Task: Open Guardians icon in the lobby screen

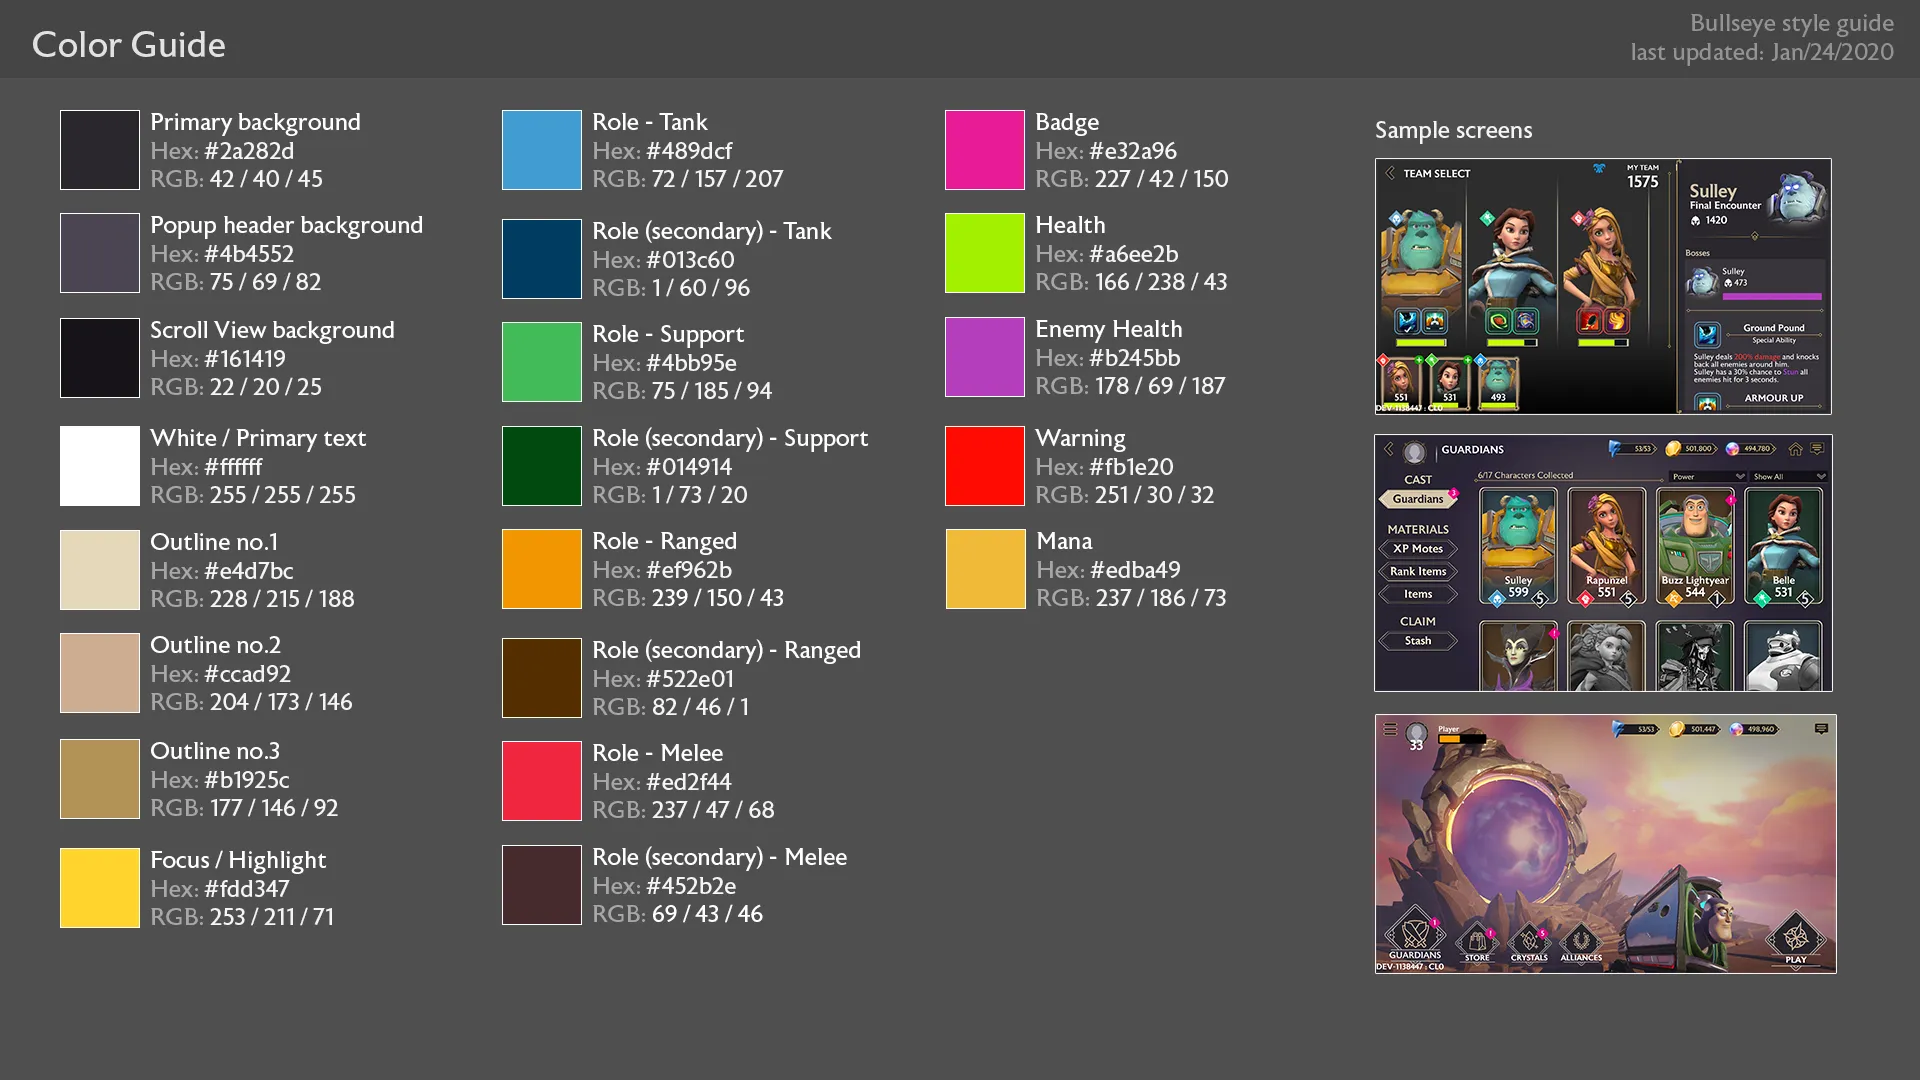Action: click(x=1415, y=934)
